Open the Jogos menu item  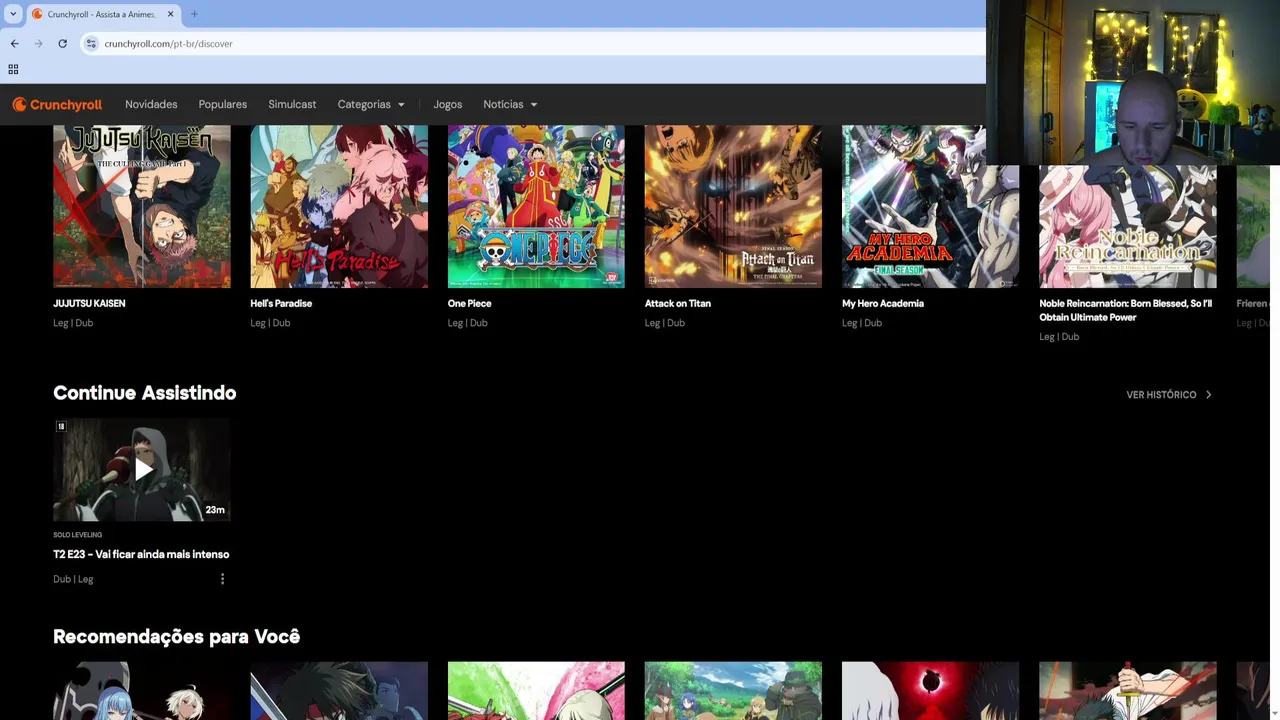tap(447, 104)
